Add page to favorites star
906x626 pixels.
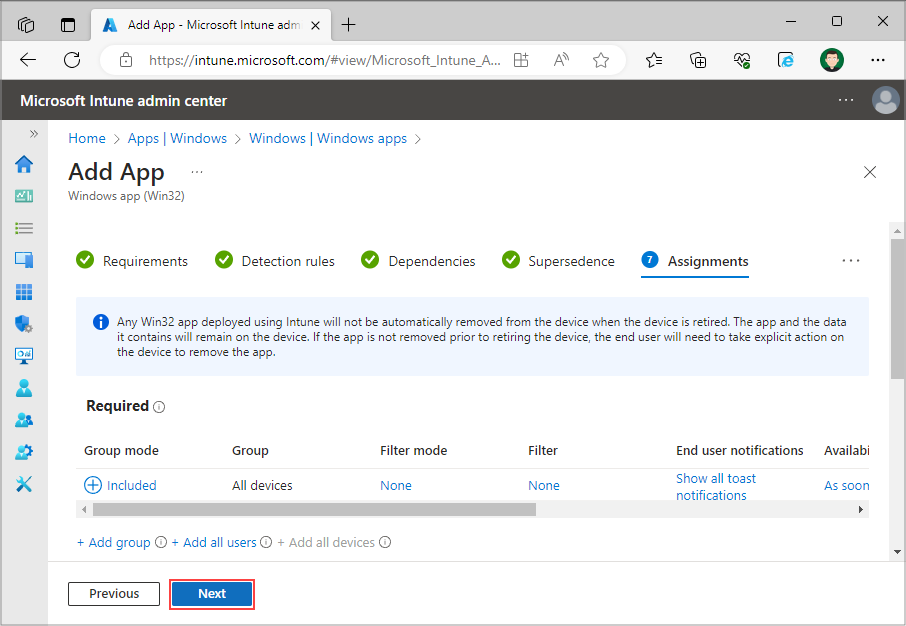(601, 60)
